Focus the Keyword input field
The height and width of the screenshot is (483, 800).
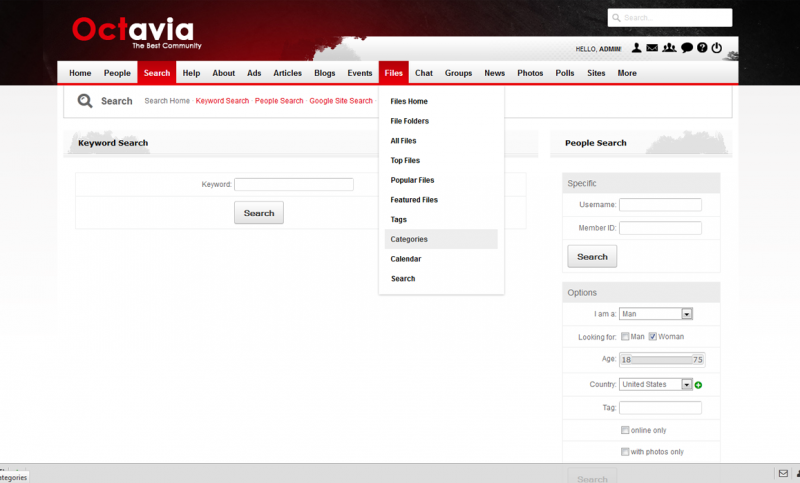click(294, 184)
